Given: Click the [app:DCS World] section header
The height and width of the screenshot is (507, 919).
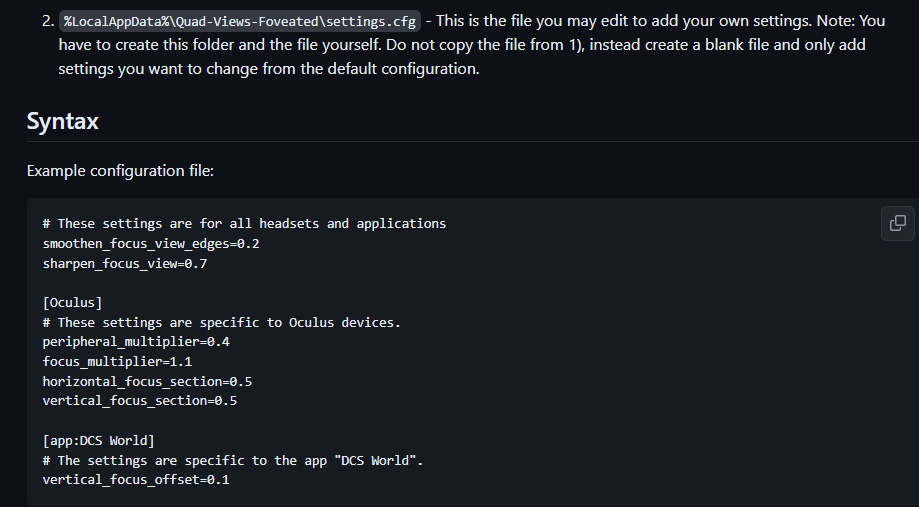Looking at the screenshot, I should pyautogui.click(x=98, y=440).
